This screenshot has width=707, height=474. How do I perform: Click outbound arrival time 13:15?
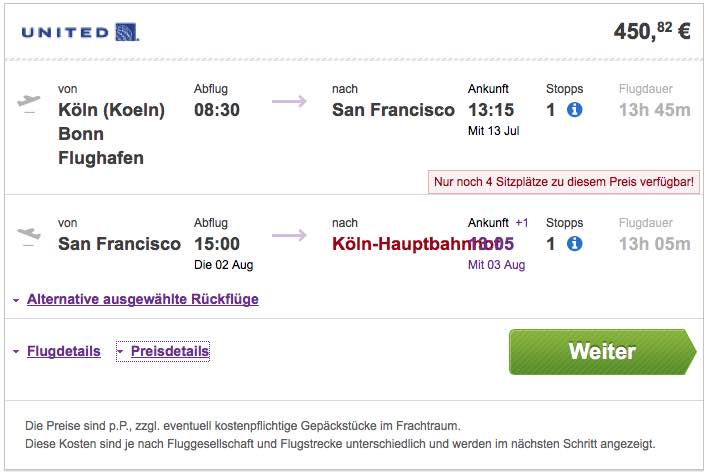pos(490,110)
